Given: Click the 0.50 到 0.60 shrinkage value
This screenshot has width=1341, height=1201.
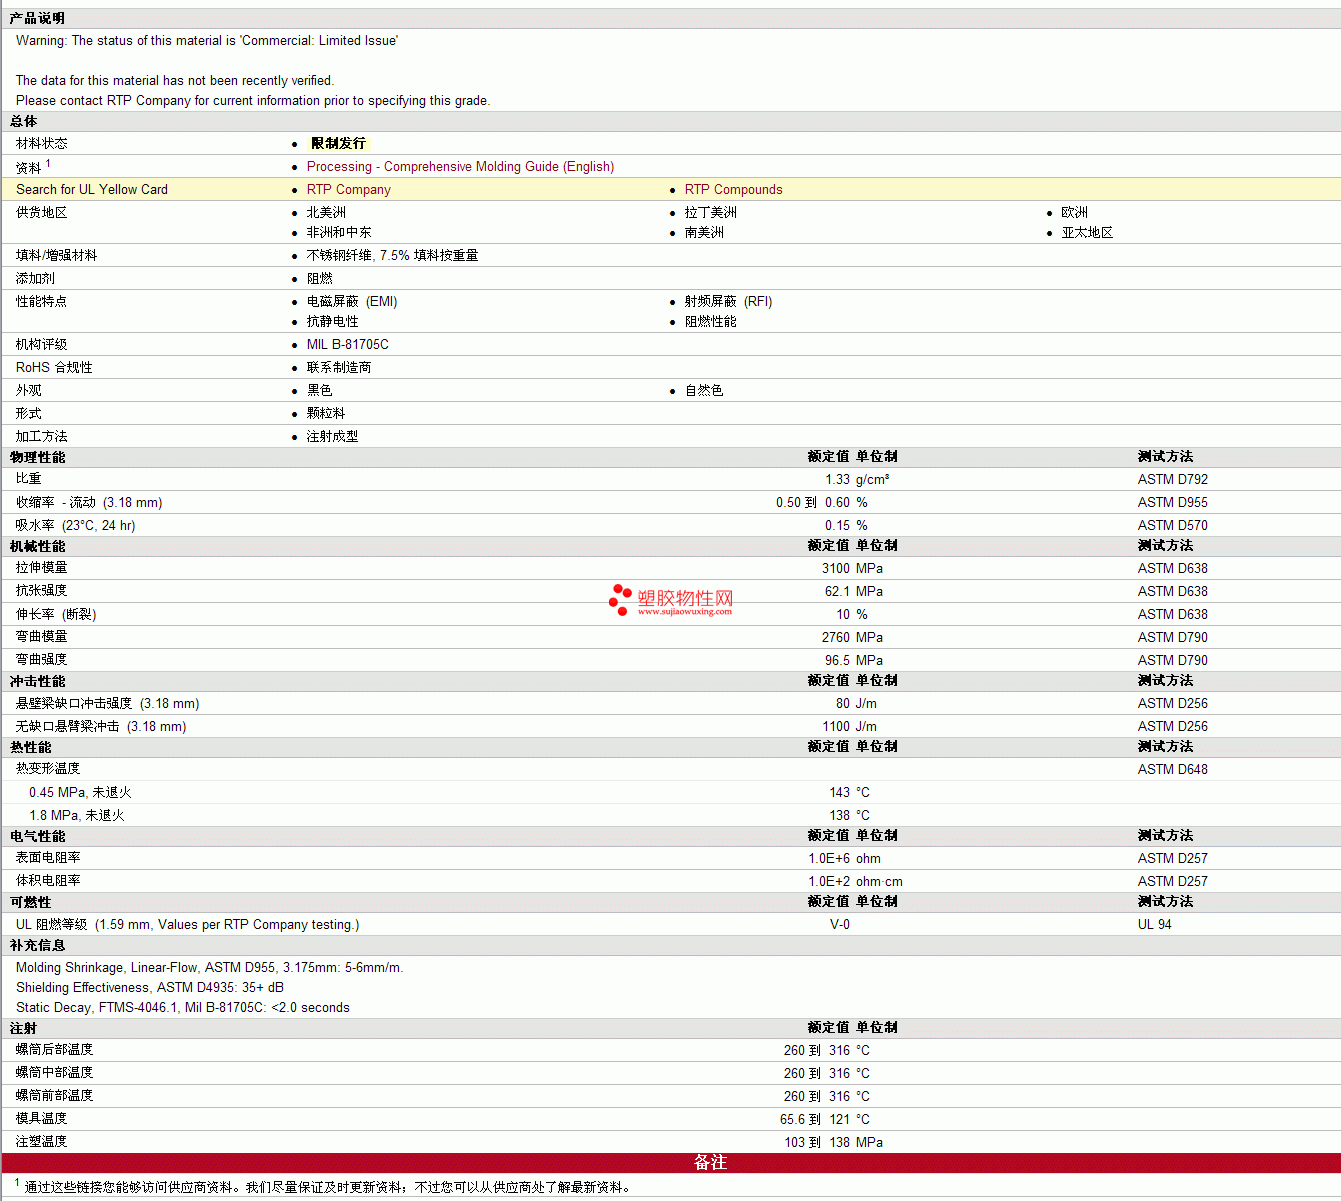Looking at the screenshot, I should click(x=813, y=503).
